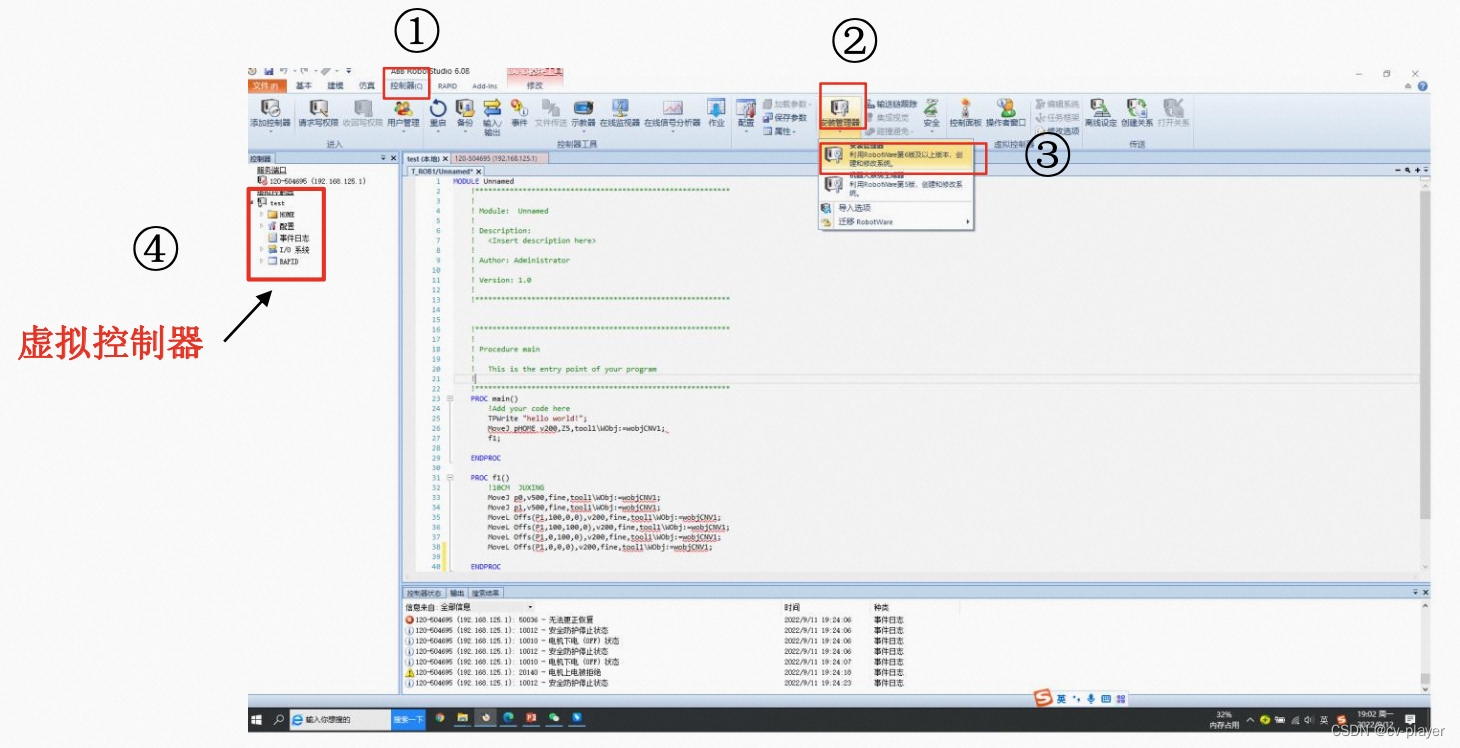
Task: Click 保存参数 (Save Parameters)
Action: point(785,117)
